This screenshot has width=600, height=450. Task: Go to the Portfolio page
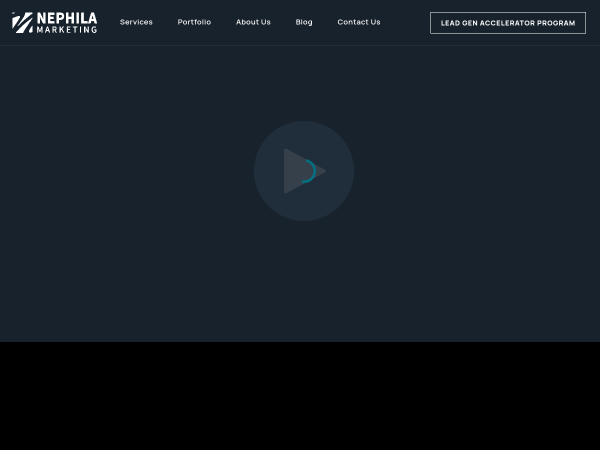(x=194, y=22)
